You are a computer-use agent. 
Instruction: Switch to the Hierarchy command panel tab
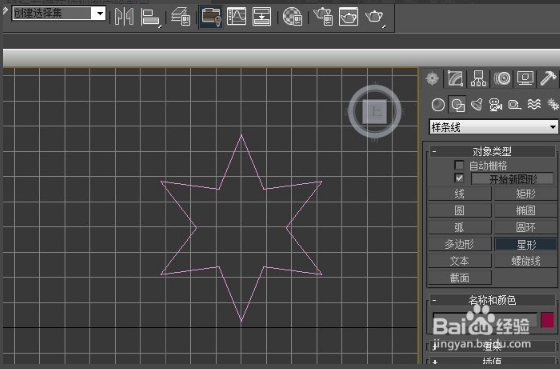click(478, 78)
